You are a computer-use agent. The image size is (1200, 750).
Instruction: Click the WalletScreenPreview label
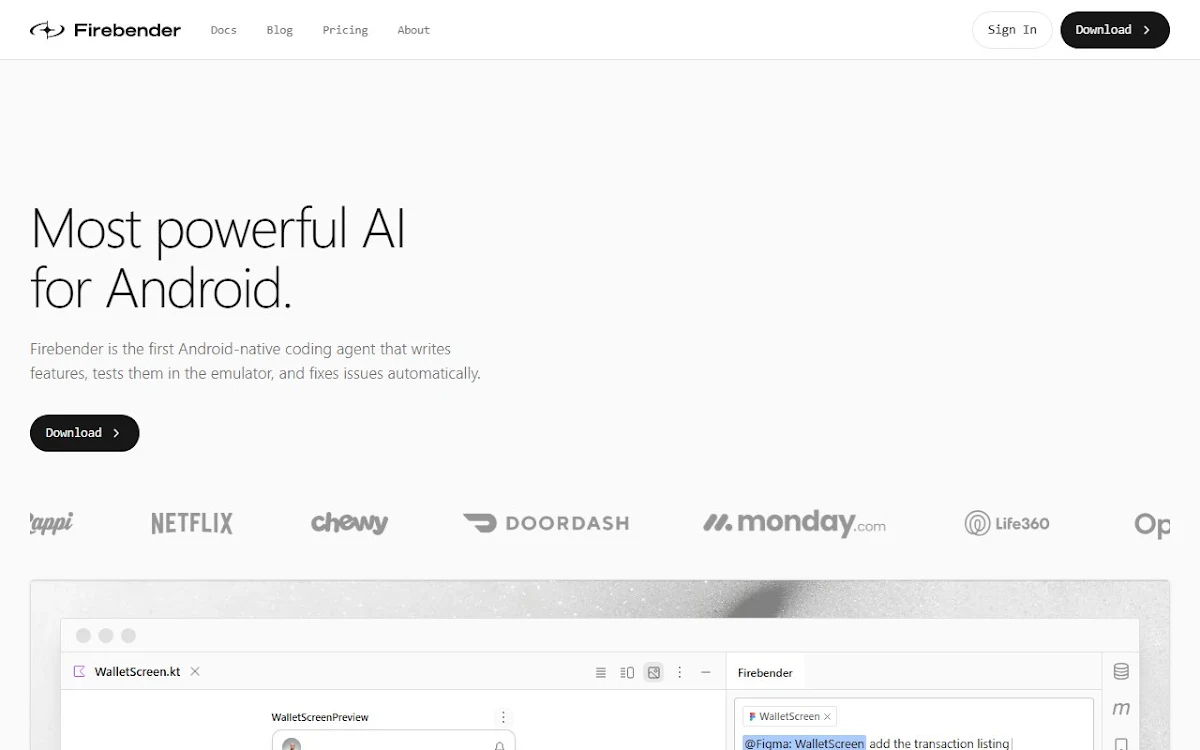point(320,717)
